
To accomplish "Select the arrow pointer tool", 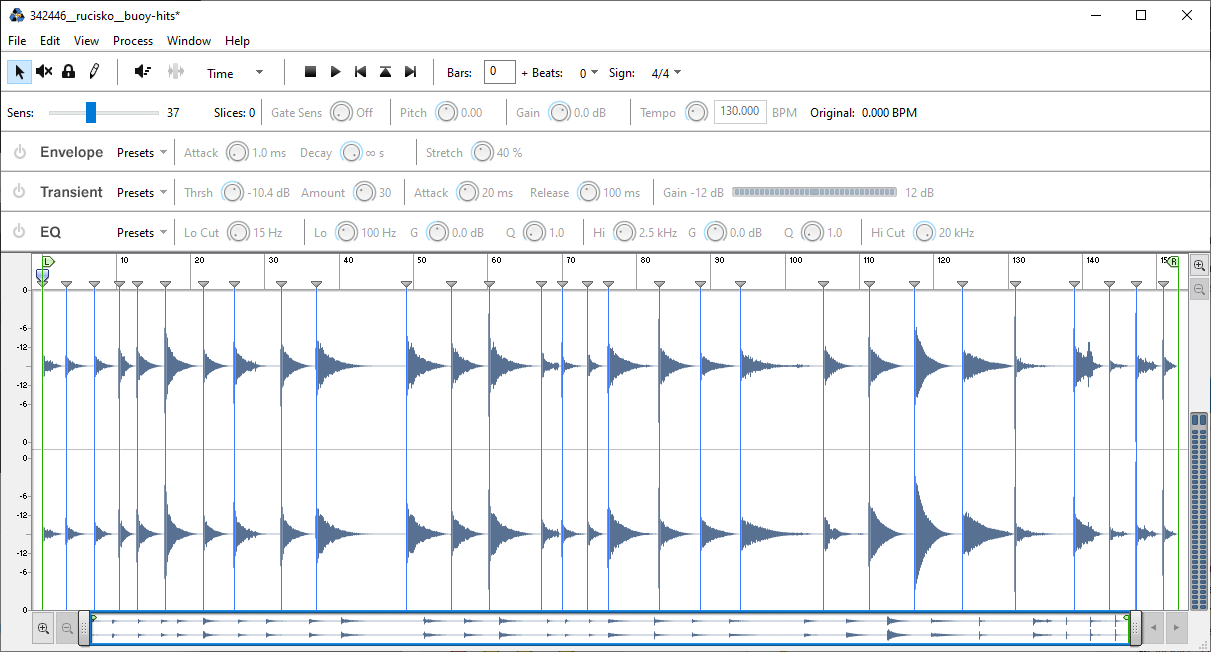I will click(x=19, y=72).
